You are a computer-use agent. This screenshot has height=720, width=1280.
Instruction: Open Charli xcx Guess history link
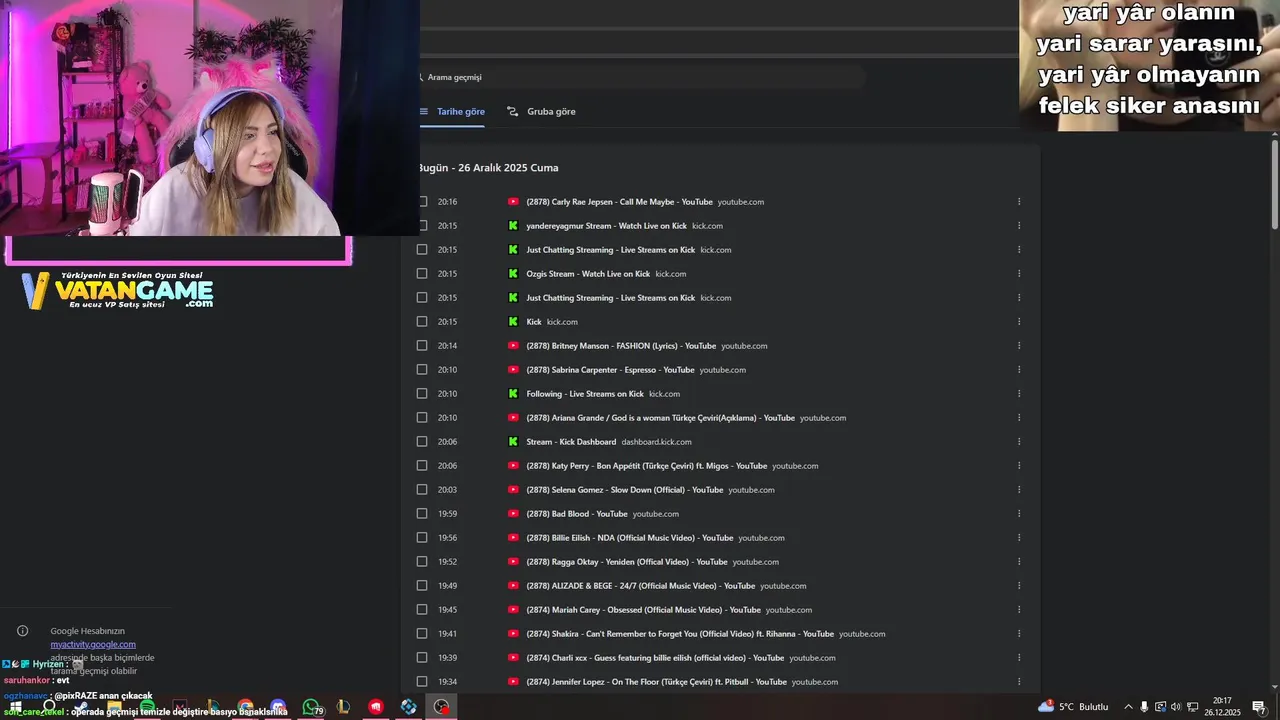tap(655, 658)
